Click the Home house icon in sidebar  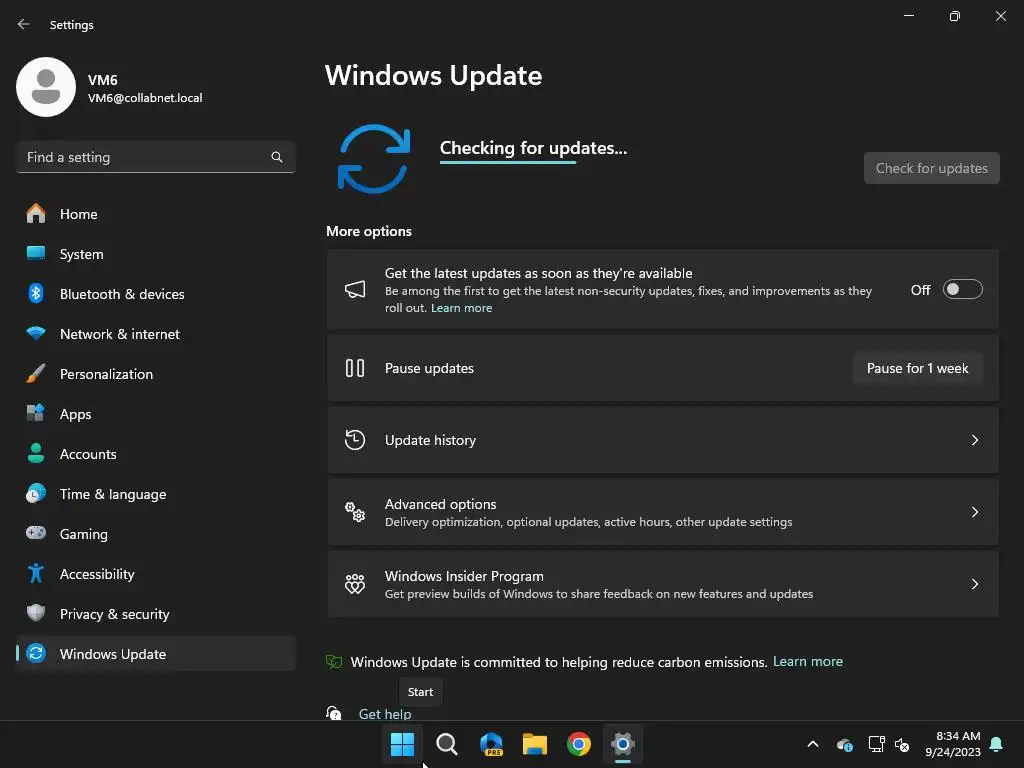click(36, 214)
